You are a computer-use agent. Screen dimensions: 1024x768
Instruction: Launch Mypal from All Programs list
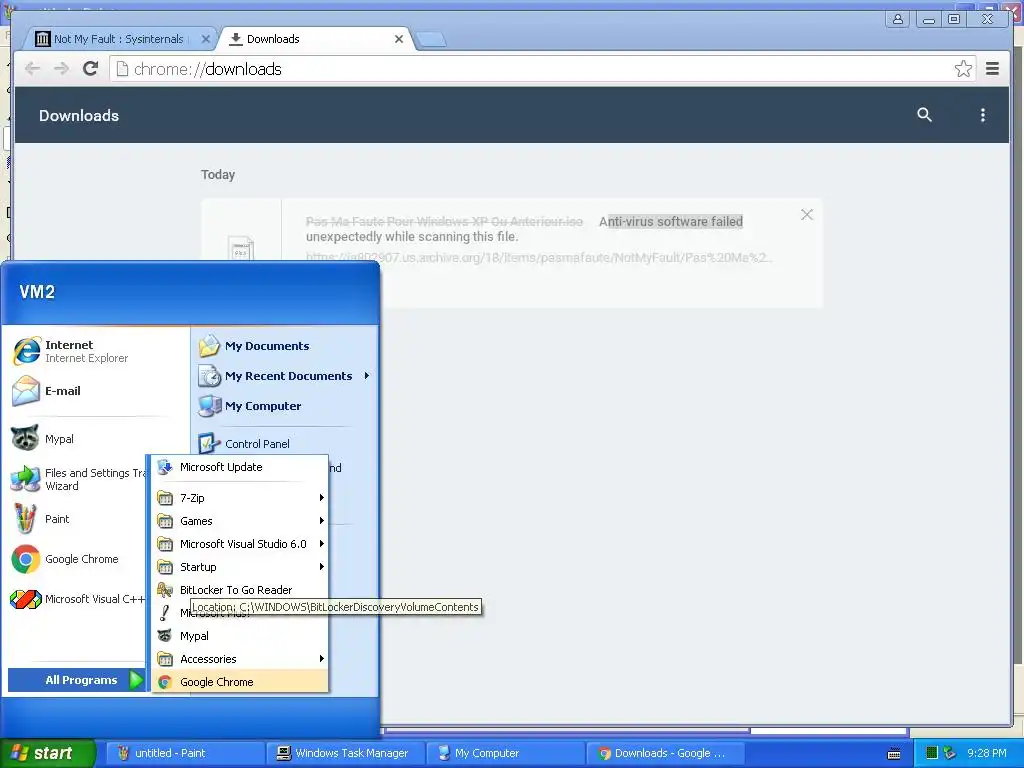[x=240, y=636]
